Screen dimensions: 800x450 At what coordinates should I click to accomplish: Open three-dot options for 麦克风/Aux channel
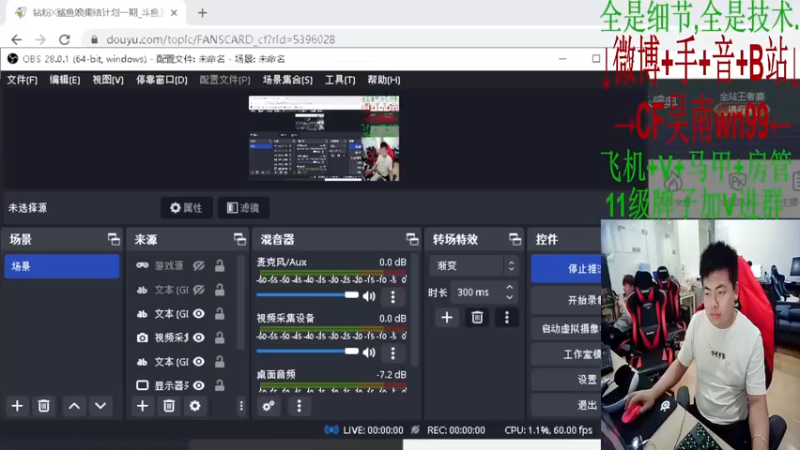[x=393, y=296]
